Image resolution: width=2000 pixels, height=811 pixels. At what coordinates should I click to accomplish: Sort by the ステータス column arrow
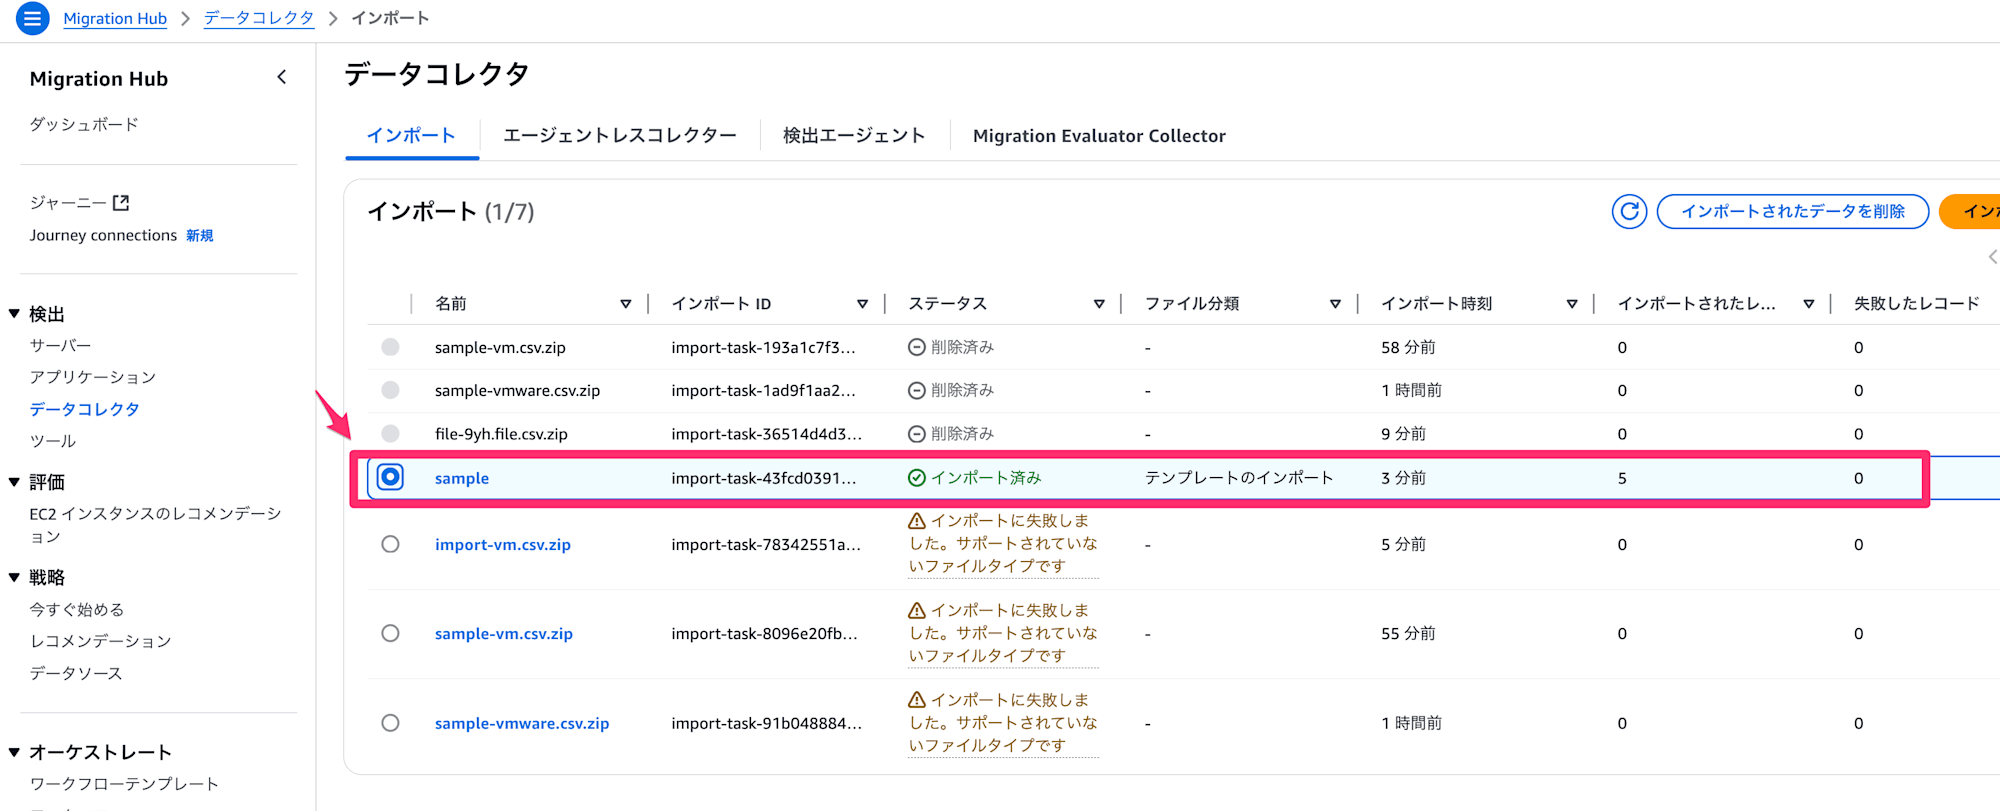1099,304
